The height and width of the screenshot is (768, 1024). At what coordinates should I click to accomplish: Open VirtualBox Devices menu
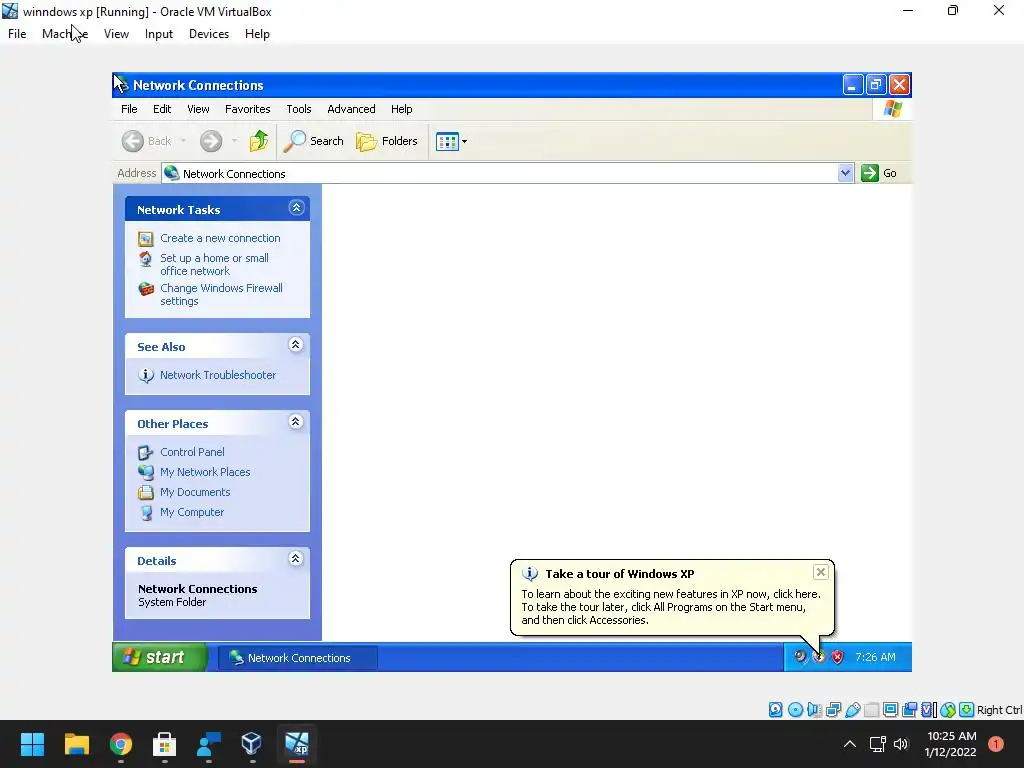209,34
